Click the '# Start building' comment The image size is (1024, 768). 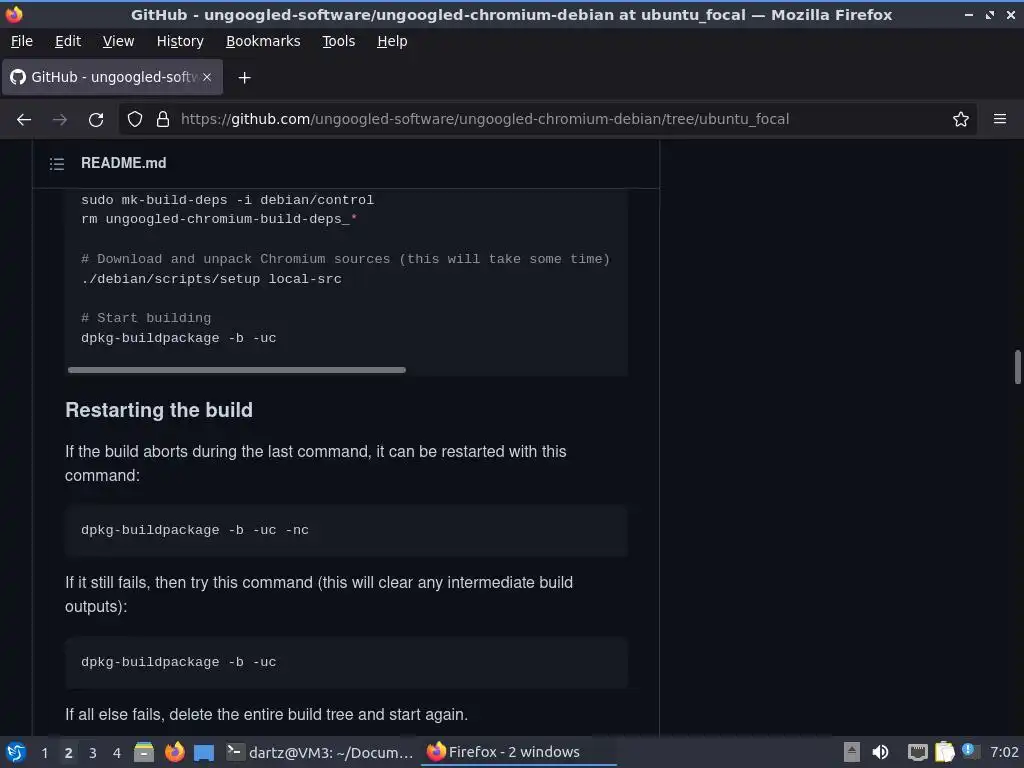(x=146, y=318)
